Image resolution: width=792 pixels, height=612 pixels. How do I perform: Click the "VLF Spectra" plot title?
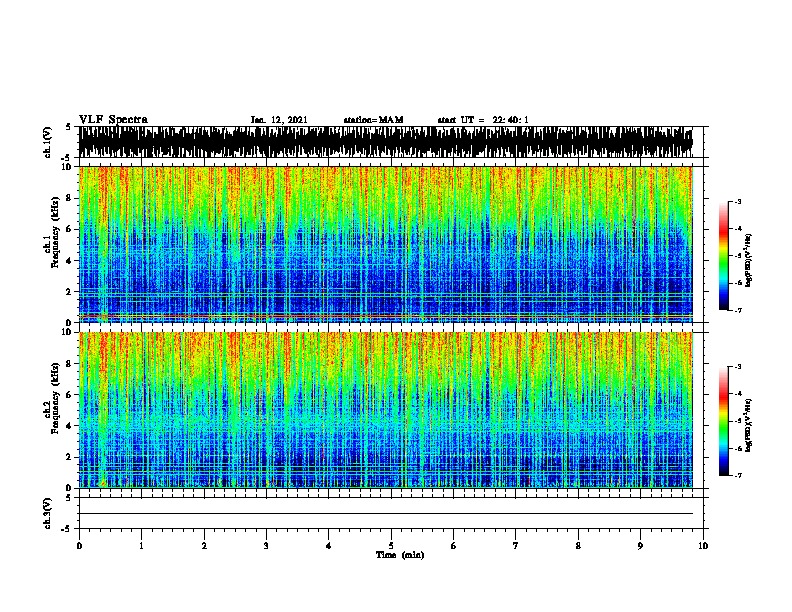tap(113, 119)
